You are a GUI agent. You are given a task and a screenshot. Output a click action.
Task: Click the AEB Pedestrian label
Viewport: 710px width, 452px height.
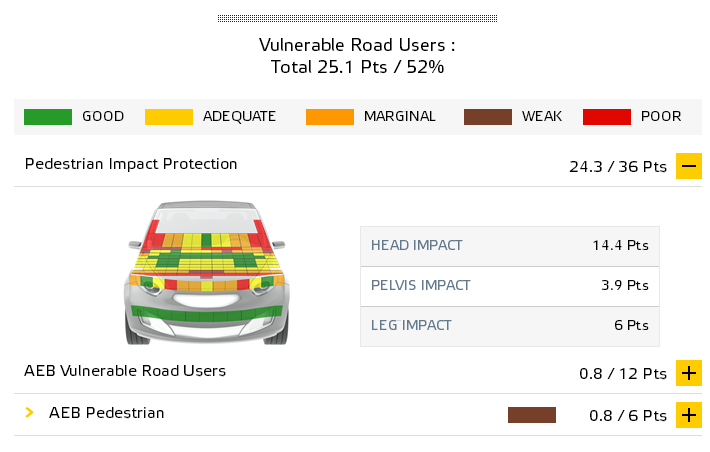tap(106, 413)
